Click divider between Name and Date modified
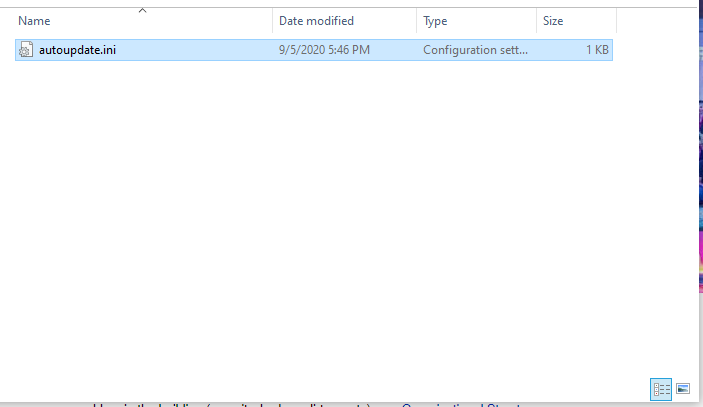 (x=272, y=21)
